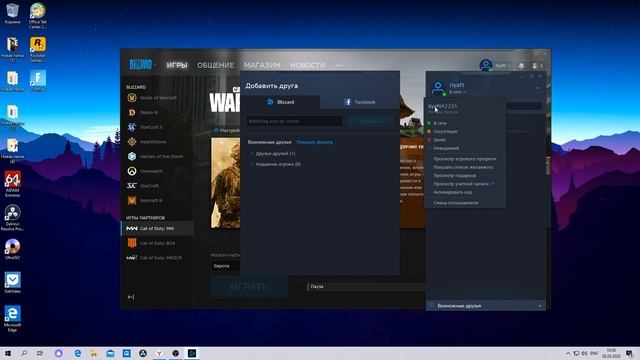640x360 pixels.
Task: Click the ИГРАТЬ button
Action: coord(249,287)
